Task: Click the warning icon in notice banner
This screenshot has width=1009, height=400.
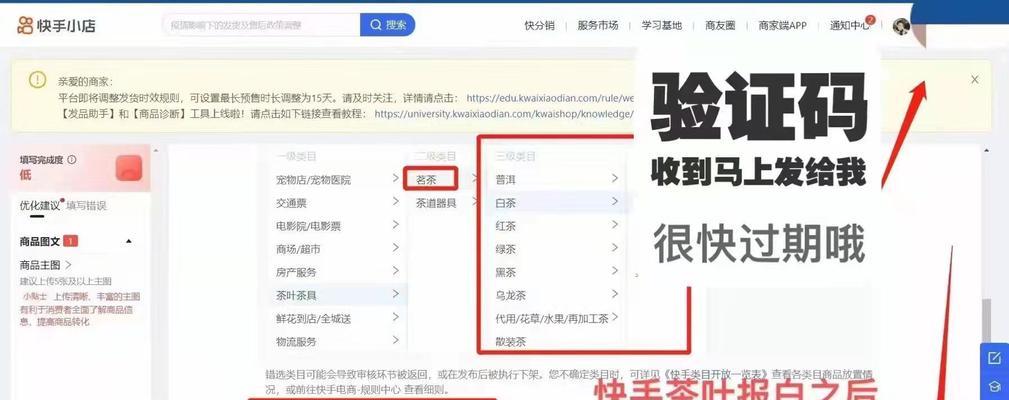Action: (37, 80)
